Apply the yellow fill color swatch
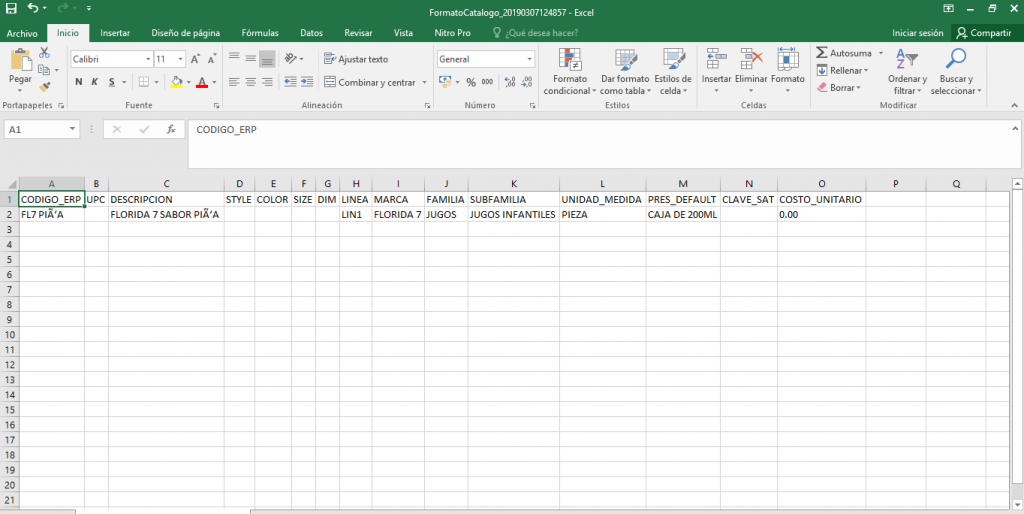The image size is (1024, 514). coord(176,82)
